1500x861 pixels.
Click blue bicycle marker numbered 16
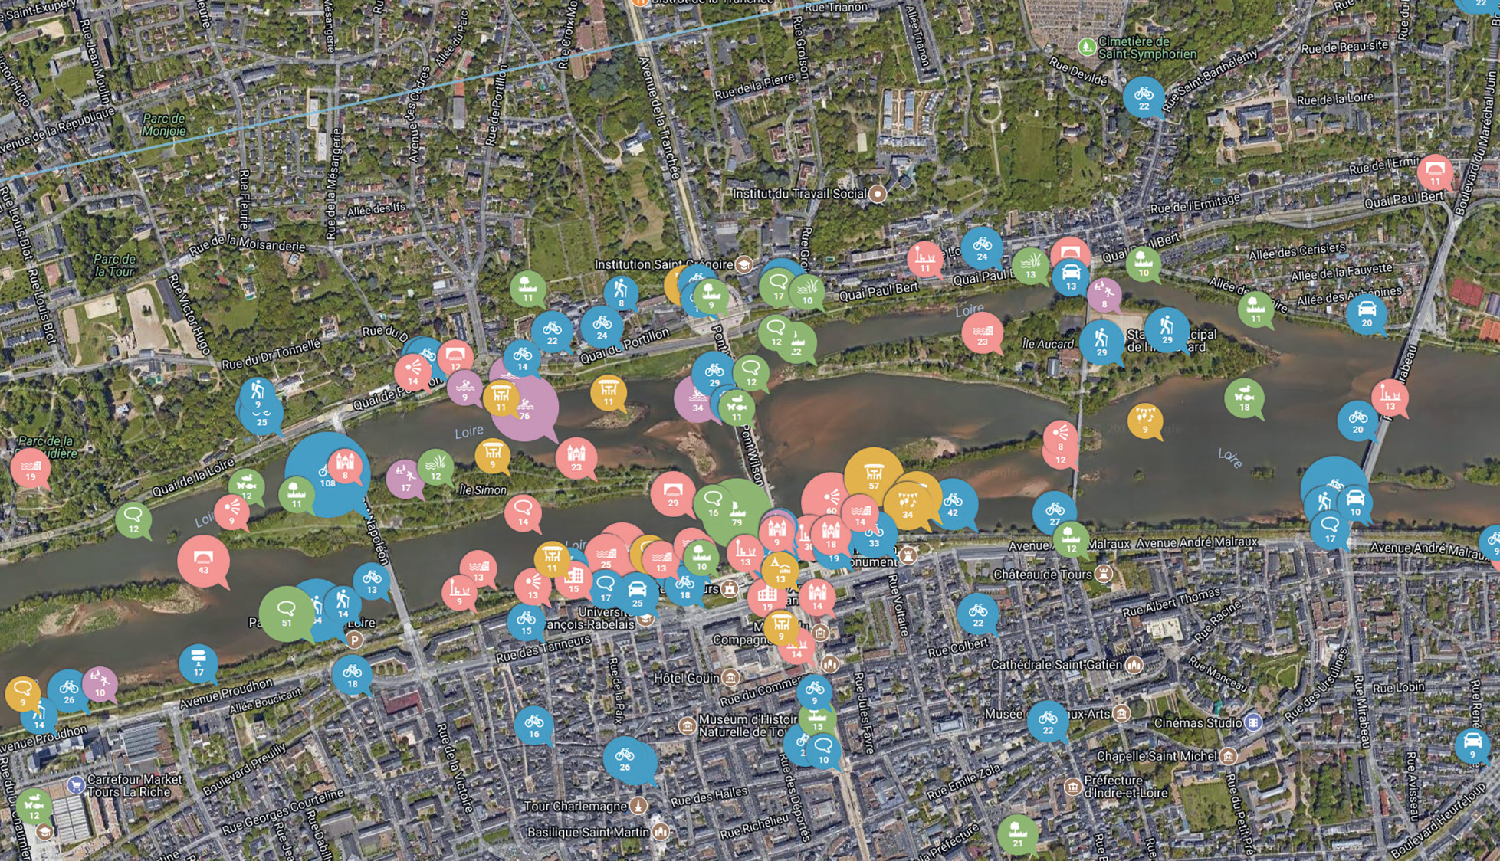534,725
